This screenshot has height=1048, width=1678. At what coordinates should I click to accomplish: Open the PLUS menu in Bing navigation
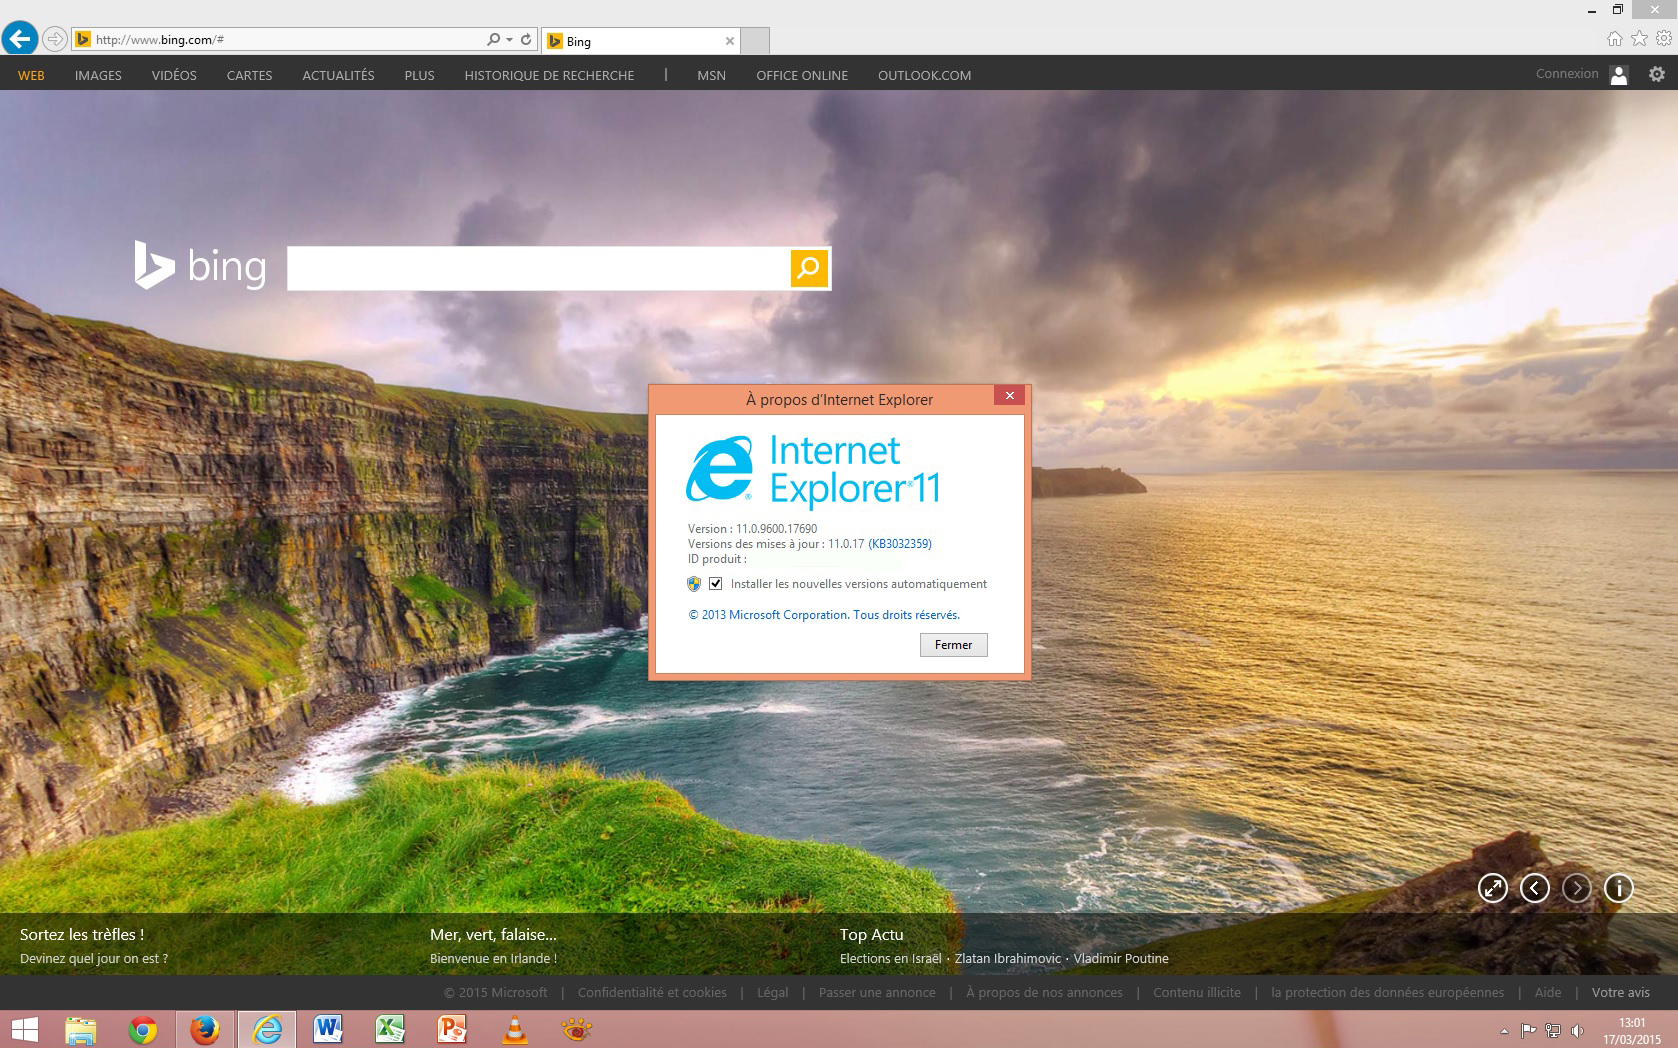(x=419, y=75)
